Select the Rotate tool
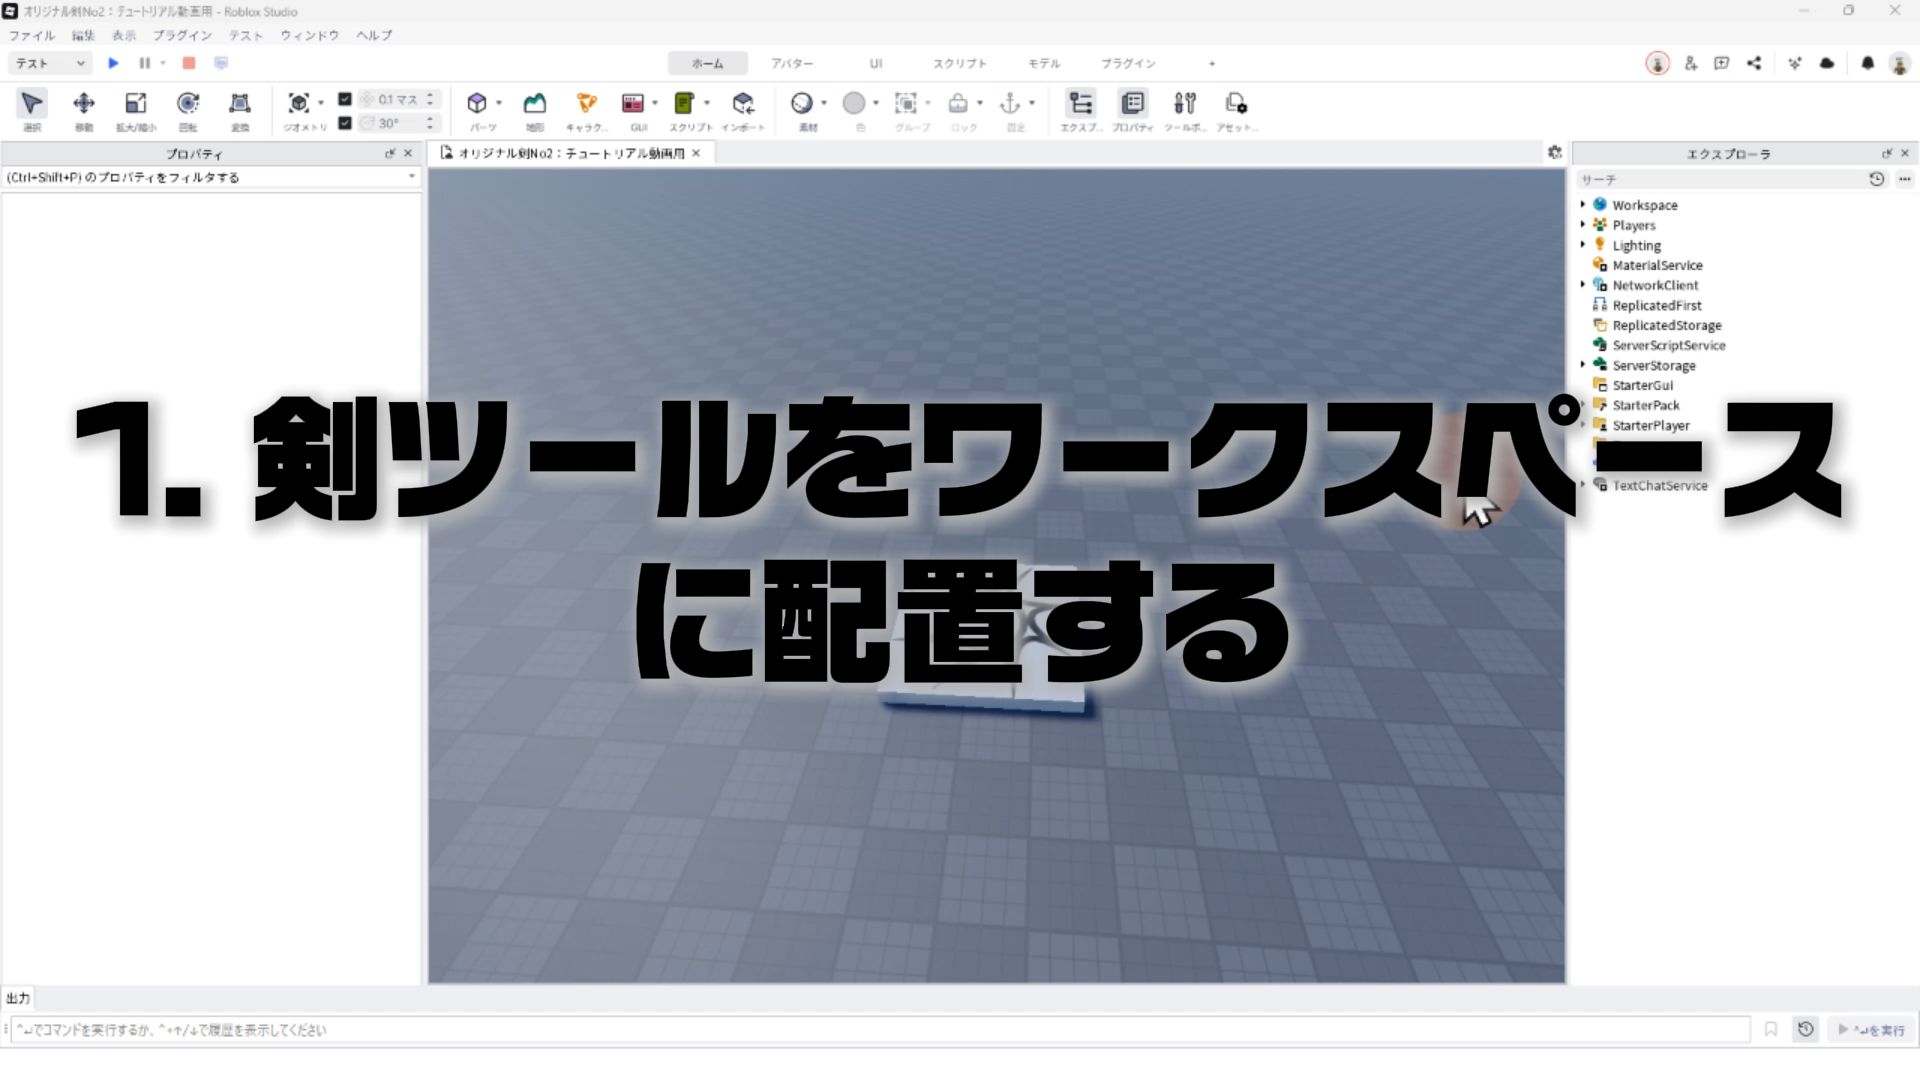1920x1080 pixels. [x=188, y=104]
